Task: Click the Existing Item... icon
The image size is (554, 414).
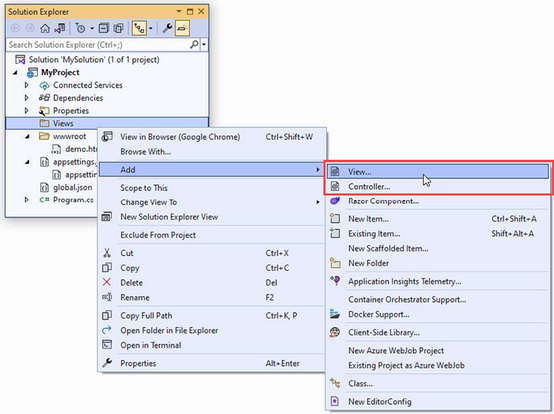Action: [x=335, y=233]
